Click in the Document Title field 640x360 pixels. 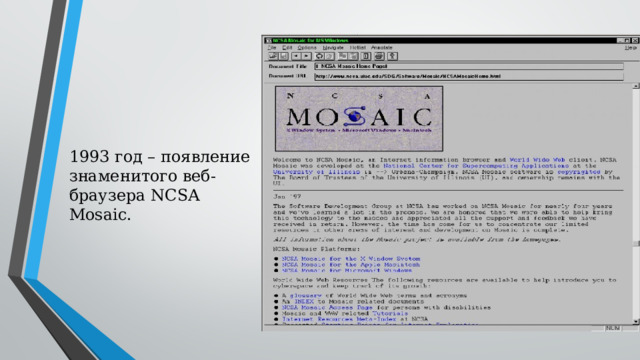pos(469,66)
